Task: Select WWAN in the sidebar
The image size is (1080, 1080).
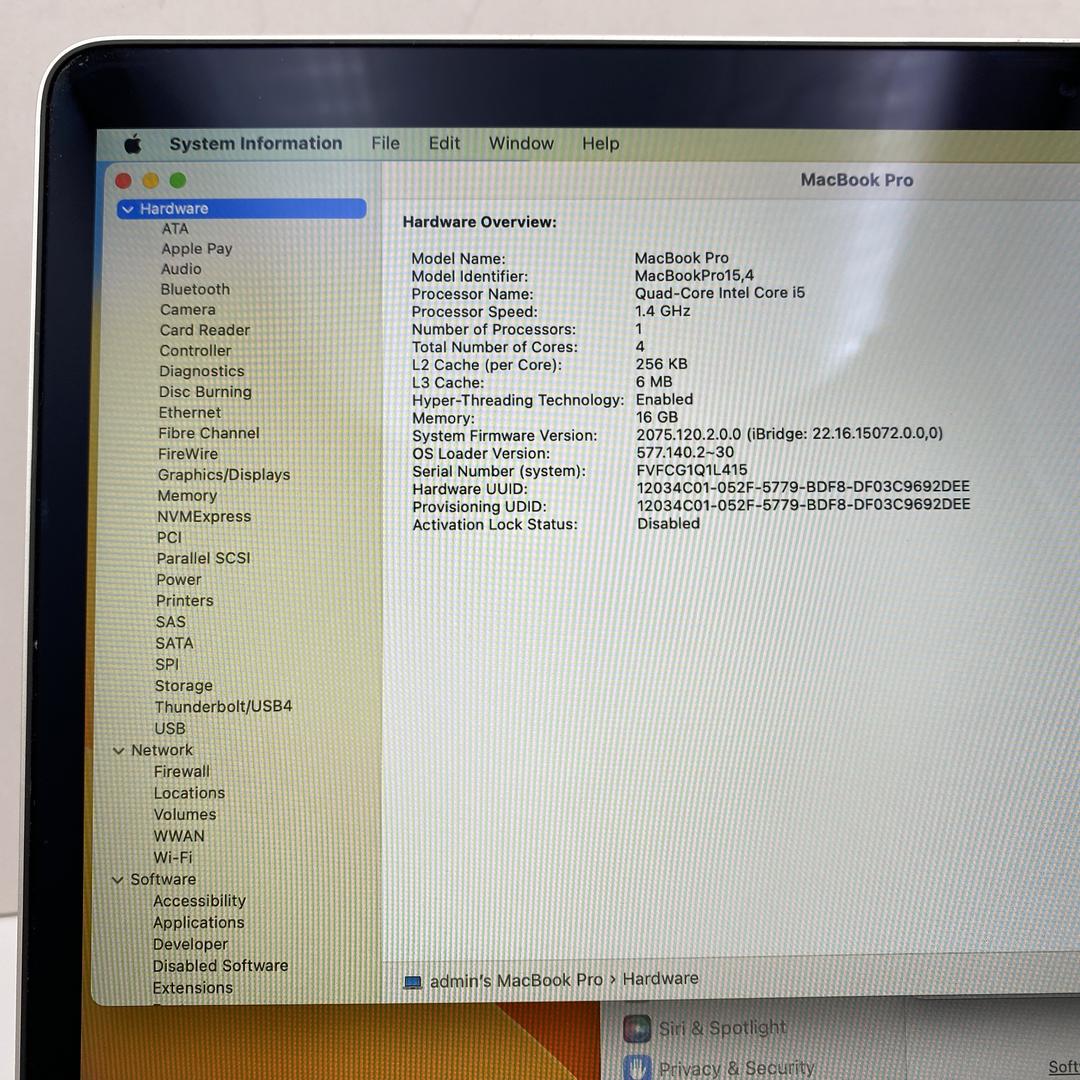Action: point(179,836)
